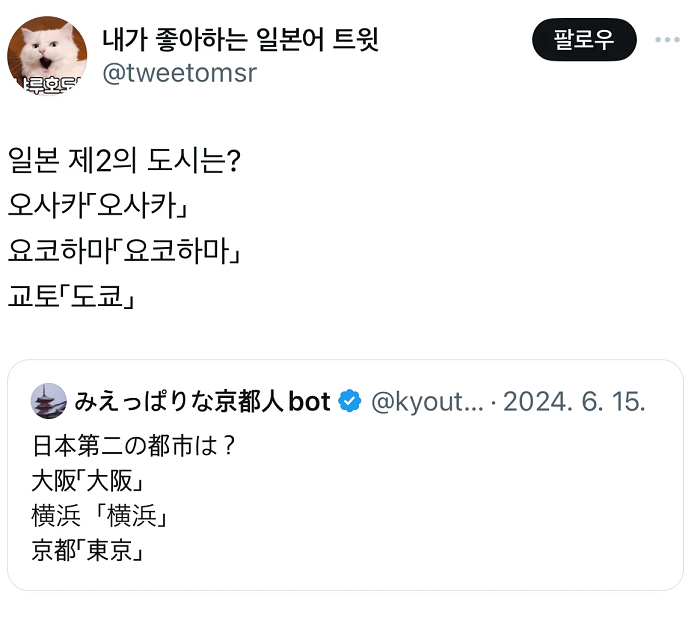Open the みえっぱりな京都人 bot account name
The width and height of the screenshot is (700, 621).
202,402
